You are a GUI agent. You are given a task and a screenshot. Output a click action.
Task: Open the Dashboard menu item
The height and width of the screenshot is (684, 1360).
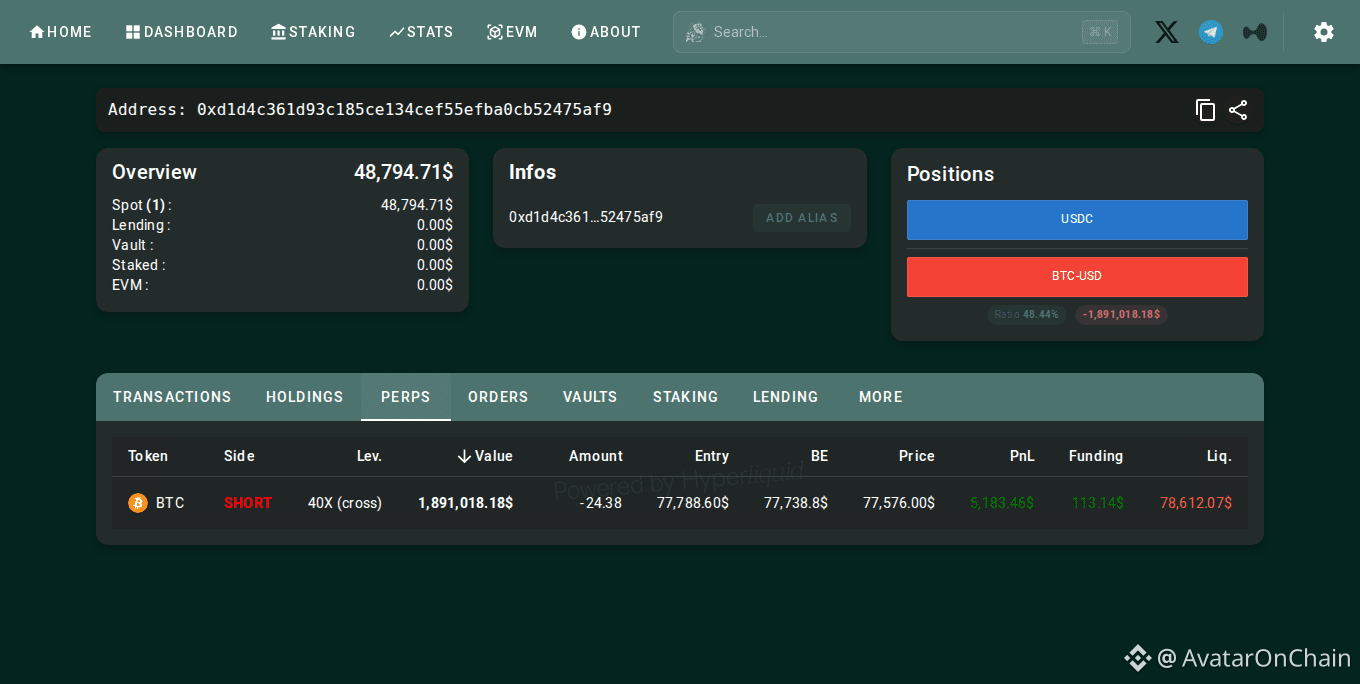(x=182, y=32)
